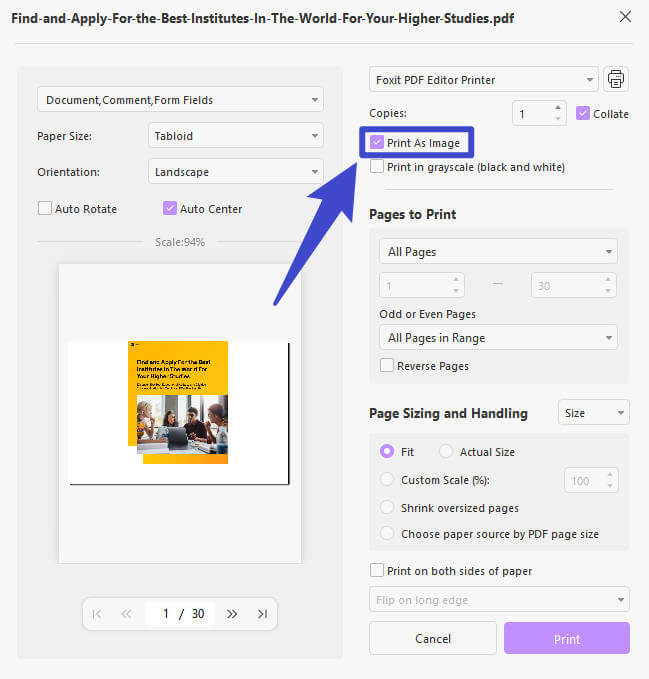
Task: Enable Print in grayscale option
Action: coord(377,166)
